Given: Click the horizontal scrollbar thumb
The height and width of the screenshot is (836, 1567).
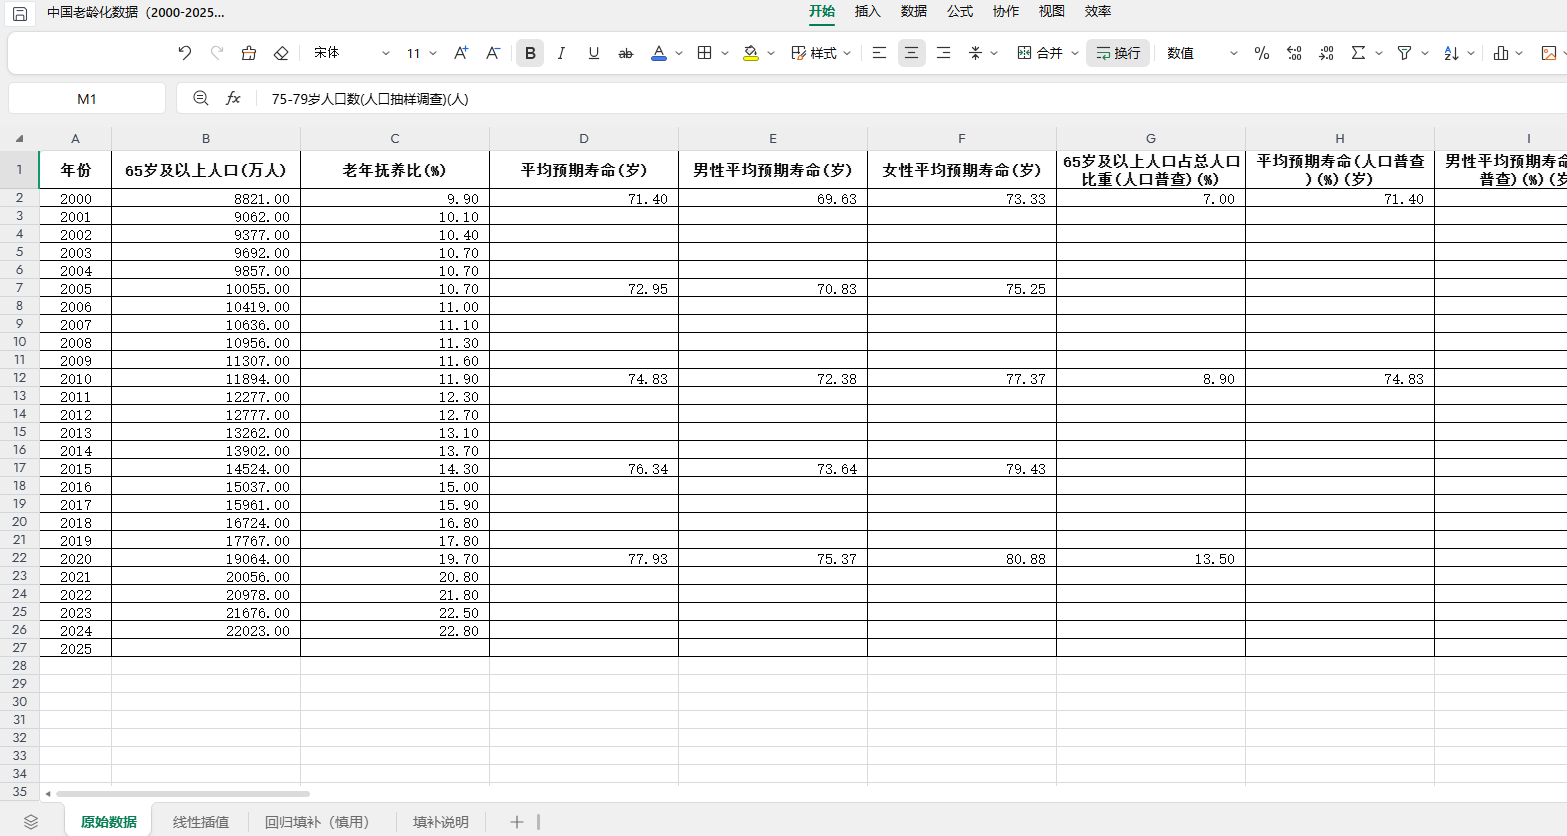Looking at the screenshot, I should click(183, 794).
